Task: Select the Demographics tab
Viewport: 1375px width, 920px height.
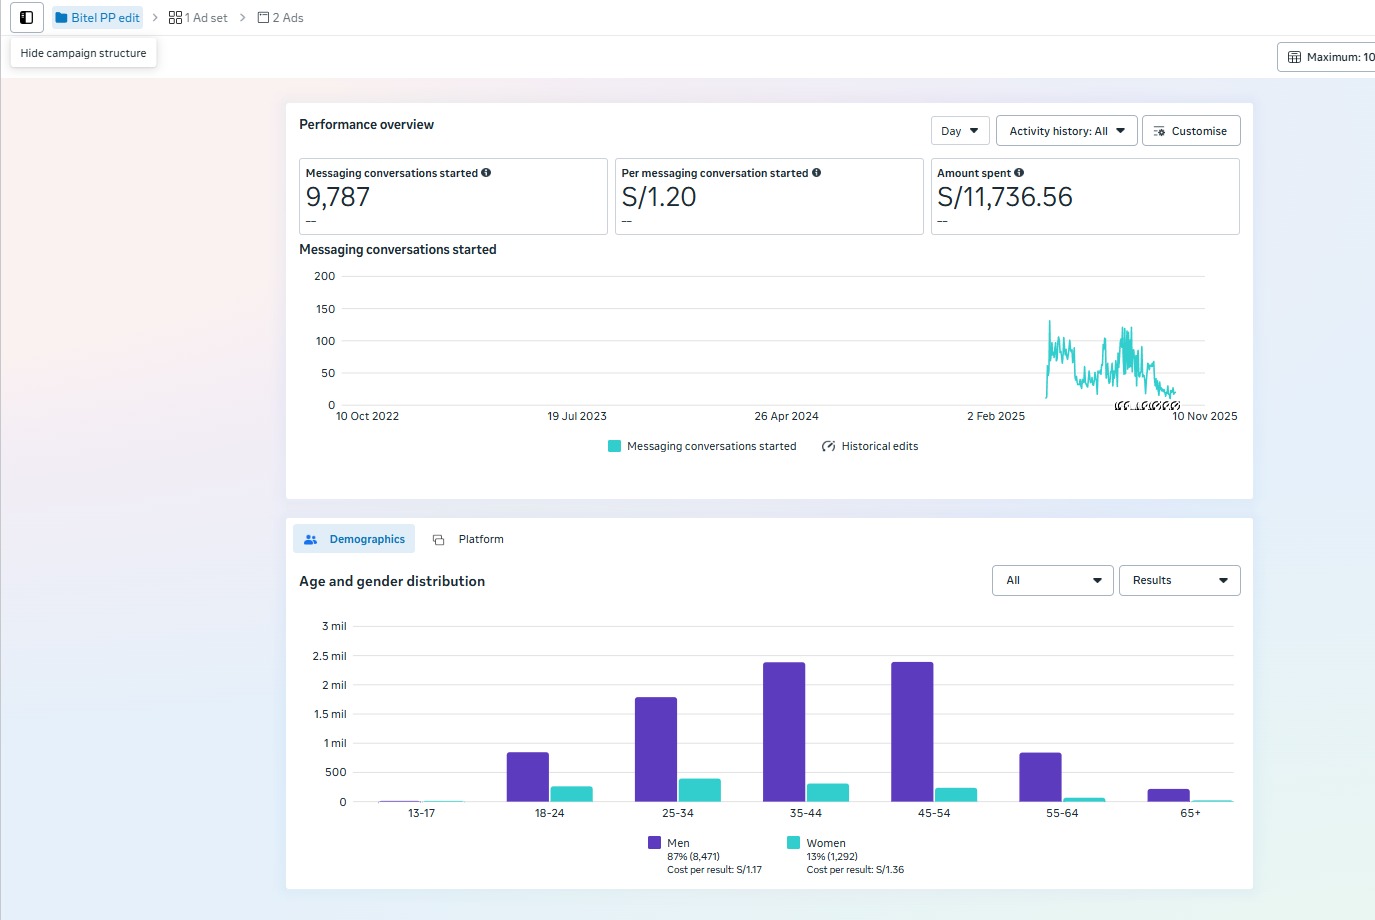Action: coord(355,539)
